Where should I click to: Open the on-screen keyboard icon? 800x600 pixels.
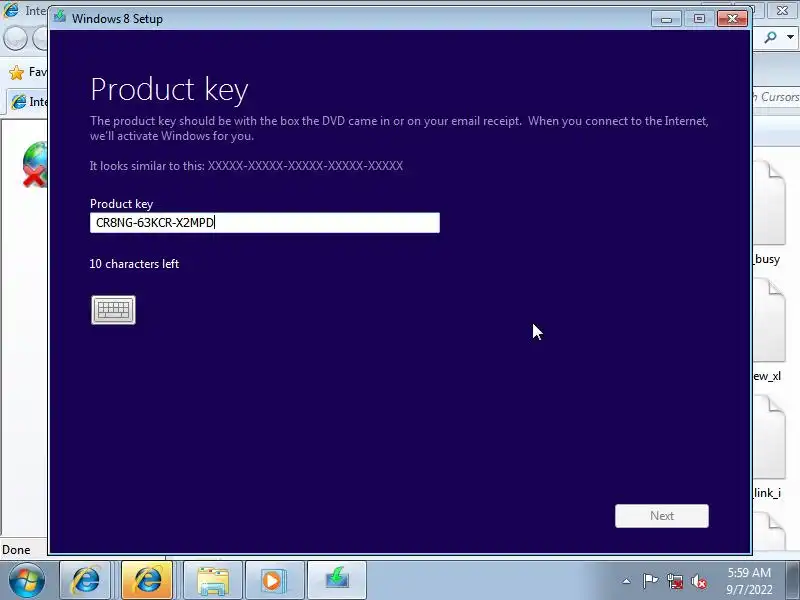point(113,310)
